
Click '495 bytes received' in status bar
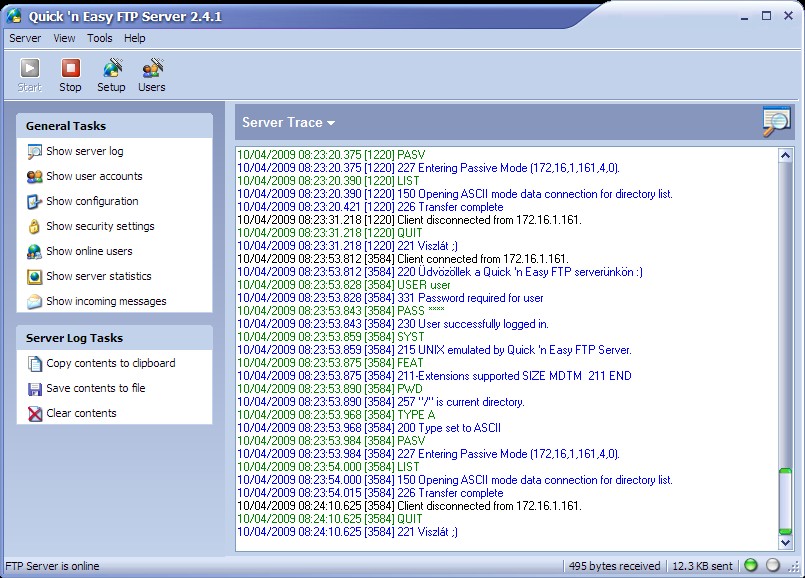615,566
